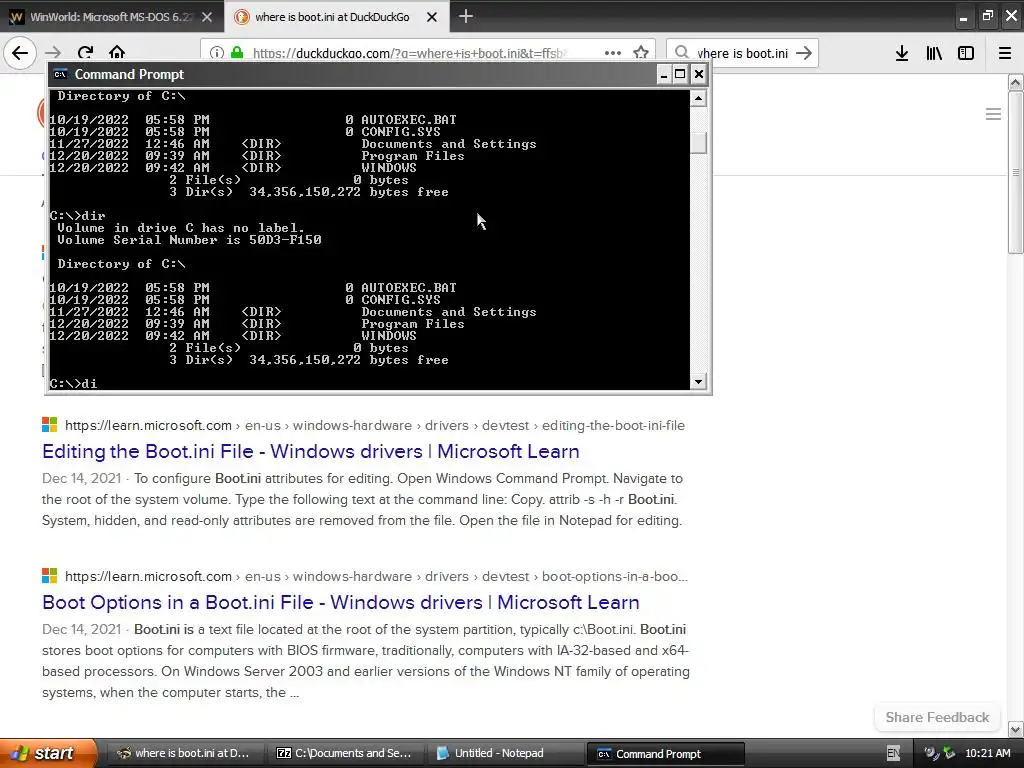
Task: Click the page scrollbar up arrow
Action: (x=1016, y=82)
